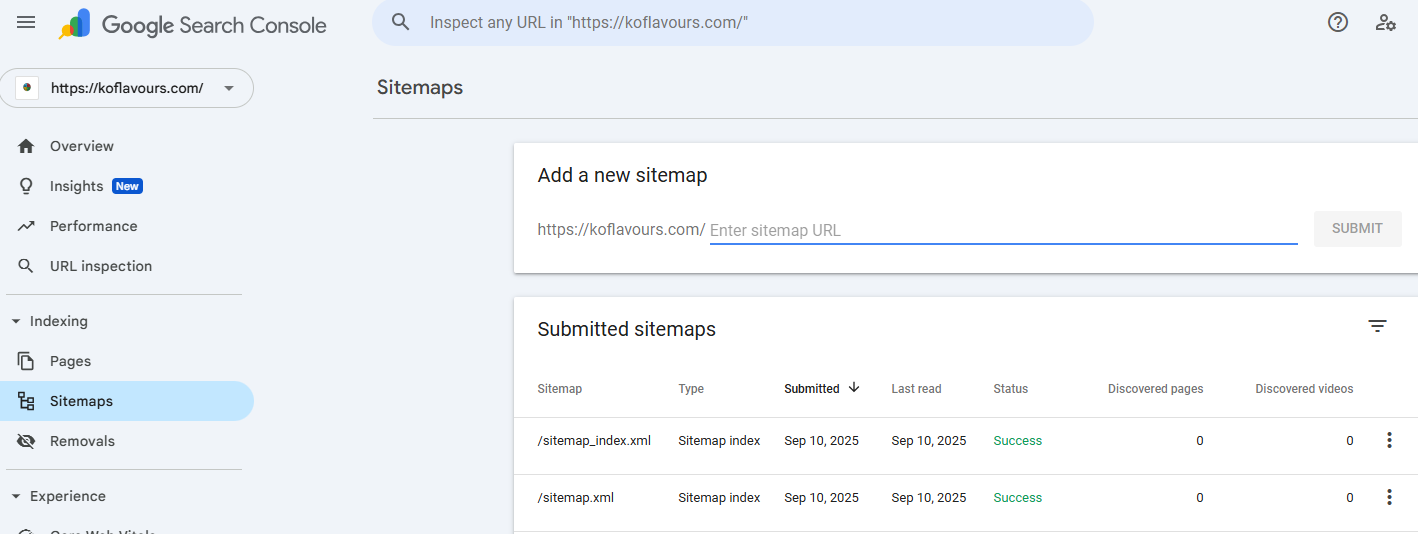
Task: Click the Performance trend icon
Action: pyautogui.click(x=26, y=226)
